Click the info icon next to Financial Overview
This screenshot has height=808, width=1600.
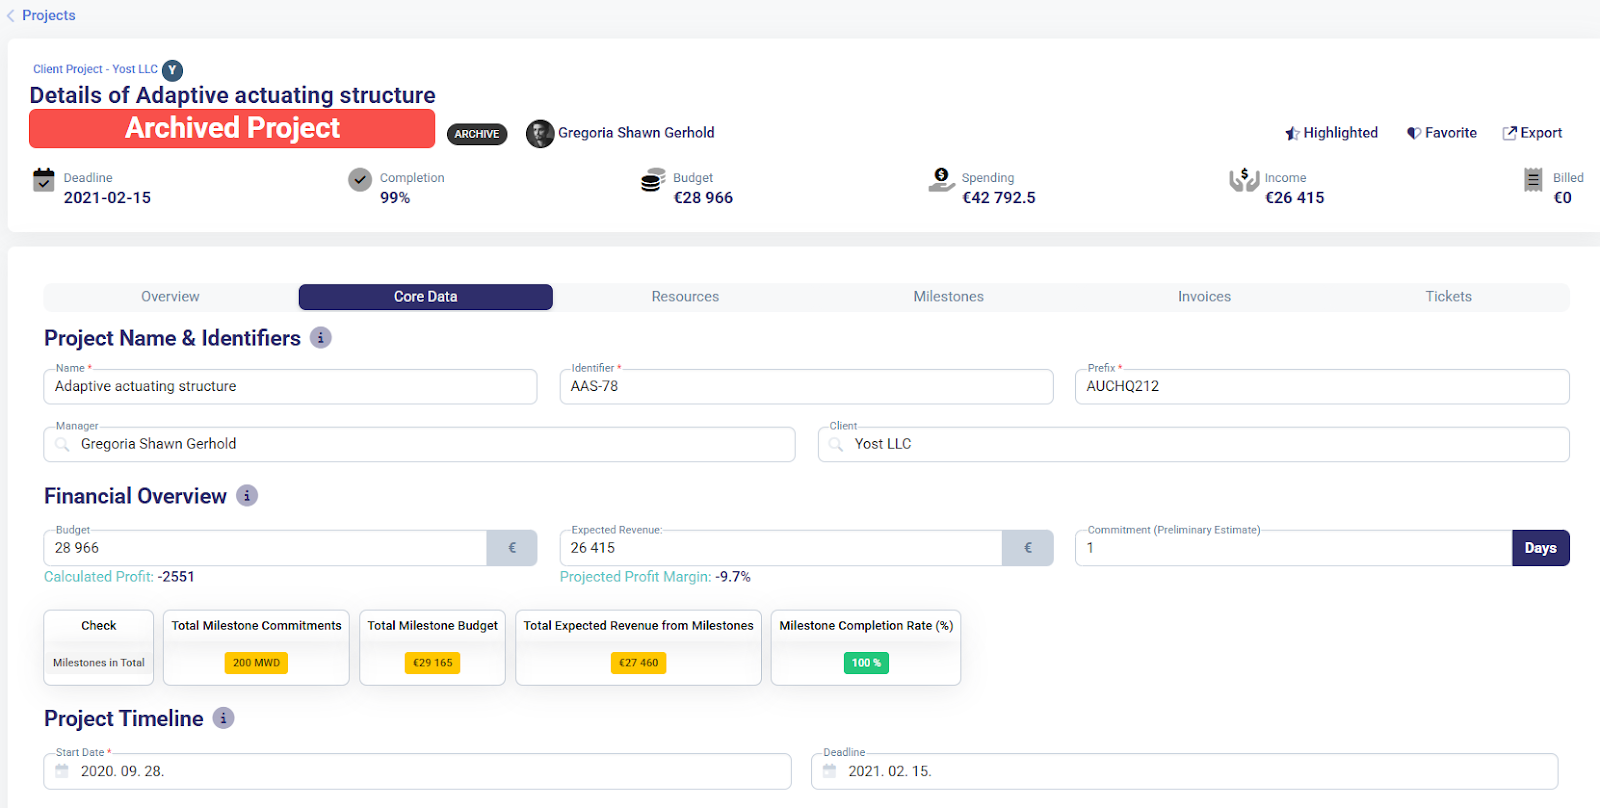pyautogui.click(x=247, y=496)
